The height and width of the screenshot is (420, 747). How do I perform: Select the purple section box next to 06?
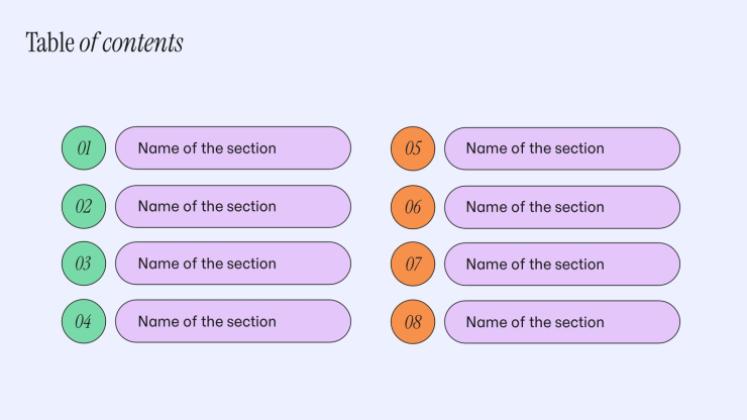(x=562, y=207)
